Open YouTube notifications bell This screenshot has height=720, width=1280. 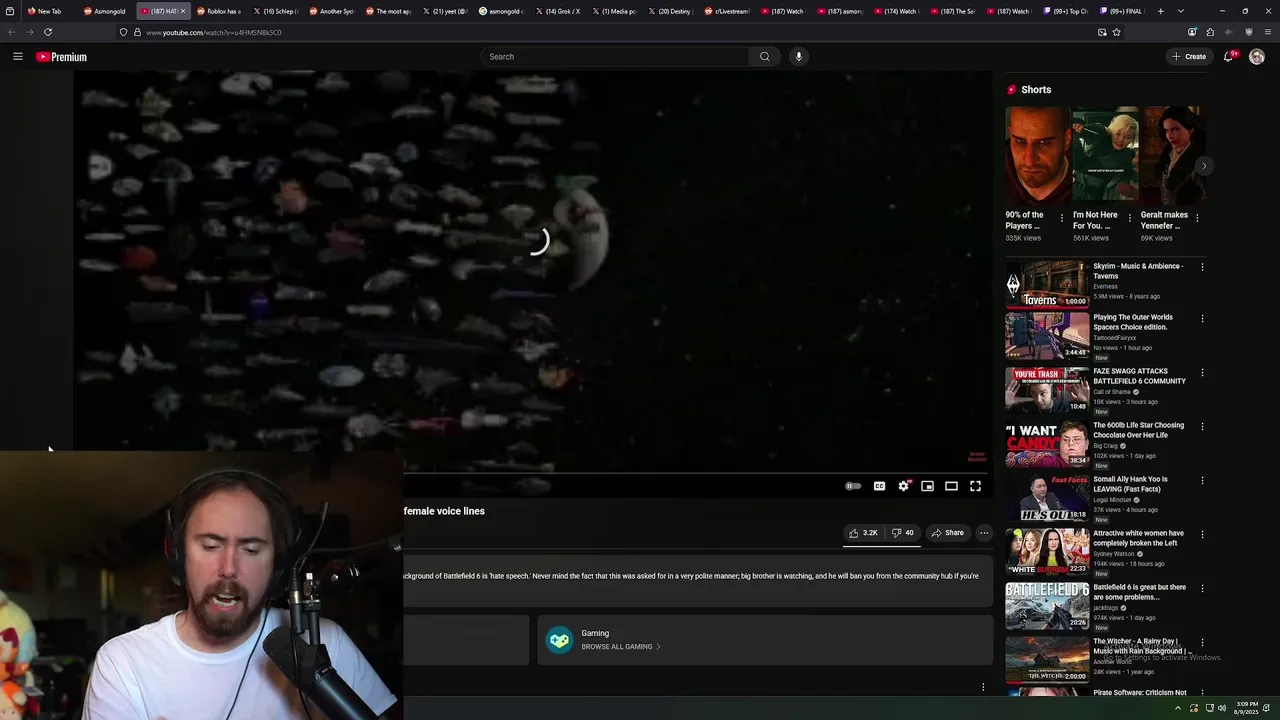coord(1229,57)
